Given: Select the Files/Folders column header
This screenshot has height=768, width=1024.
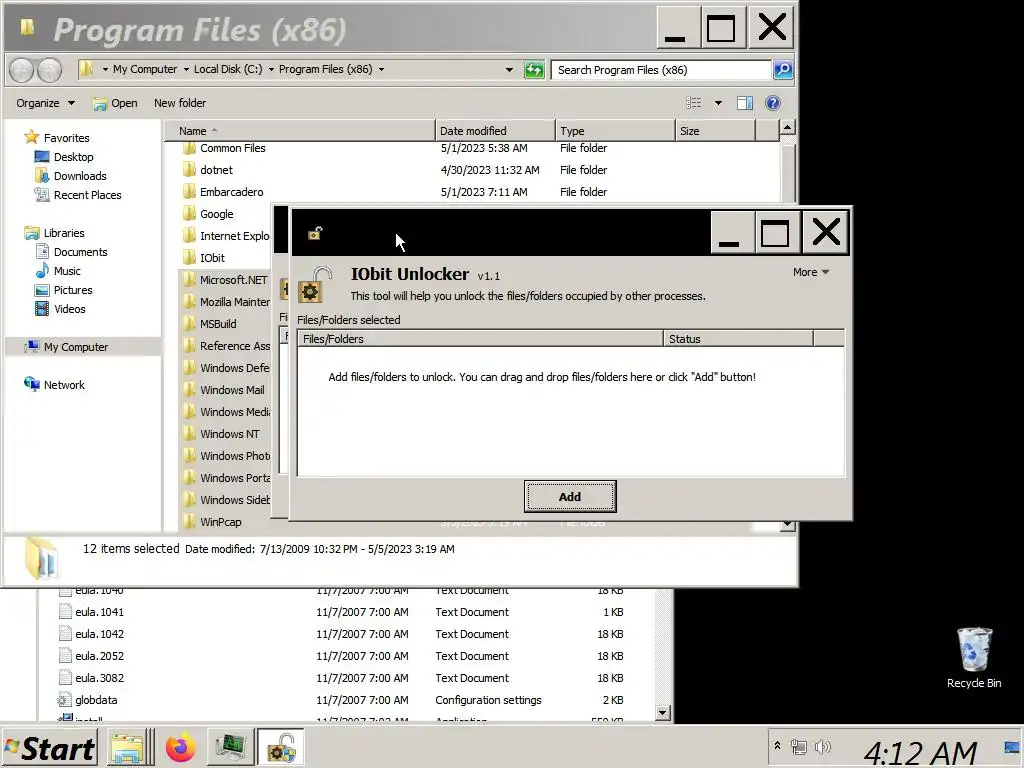Looking at the screenshot, I should click(481, 338).
